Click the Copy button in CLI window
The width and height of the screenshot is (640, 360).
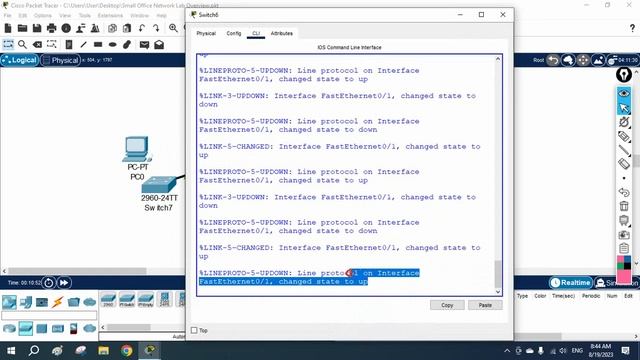click(x=447, y=305)
